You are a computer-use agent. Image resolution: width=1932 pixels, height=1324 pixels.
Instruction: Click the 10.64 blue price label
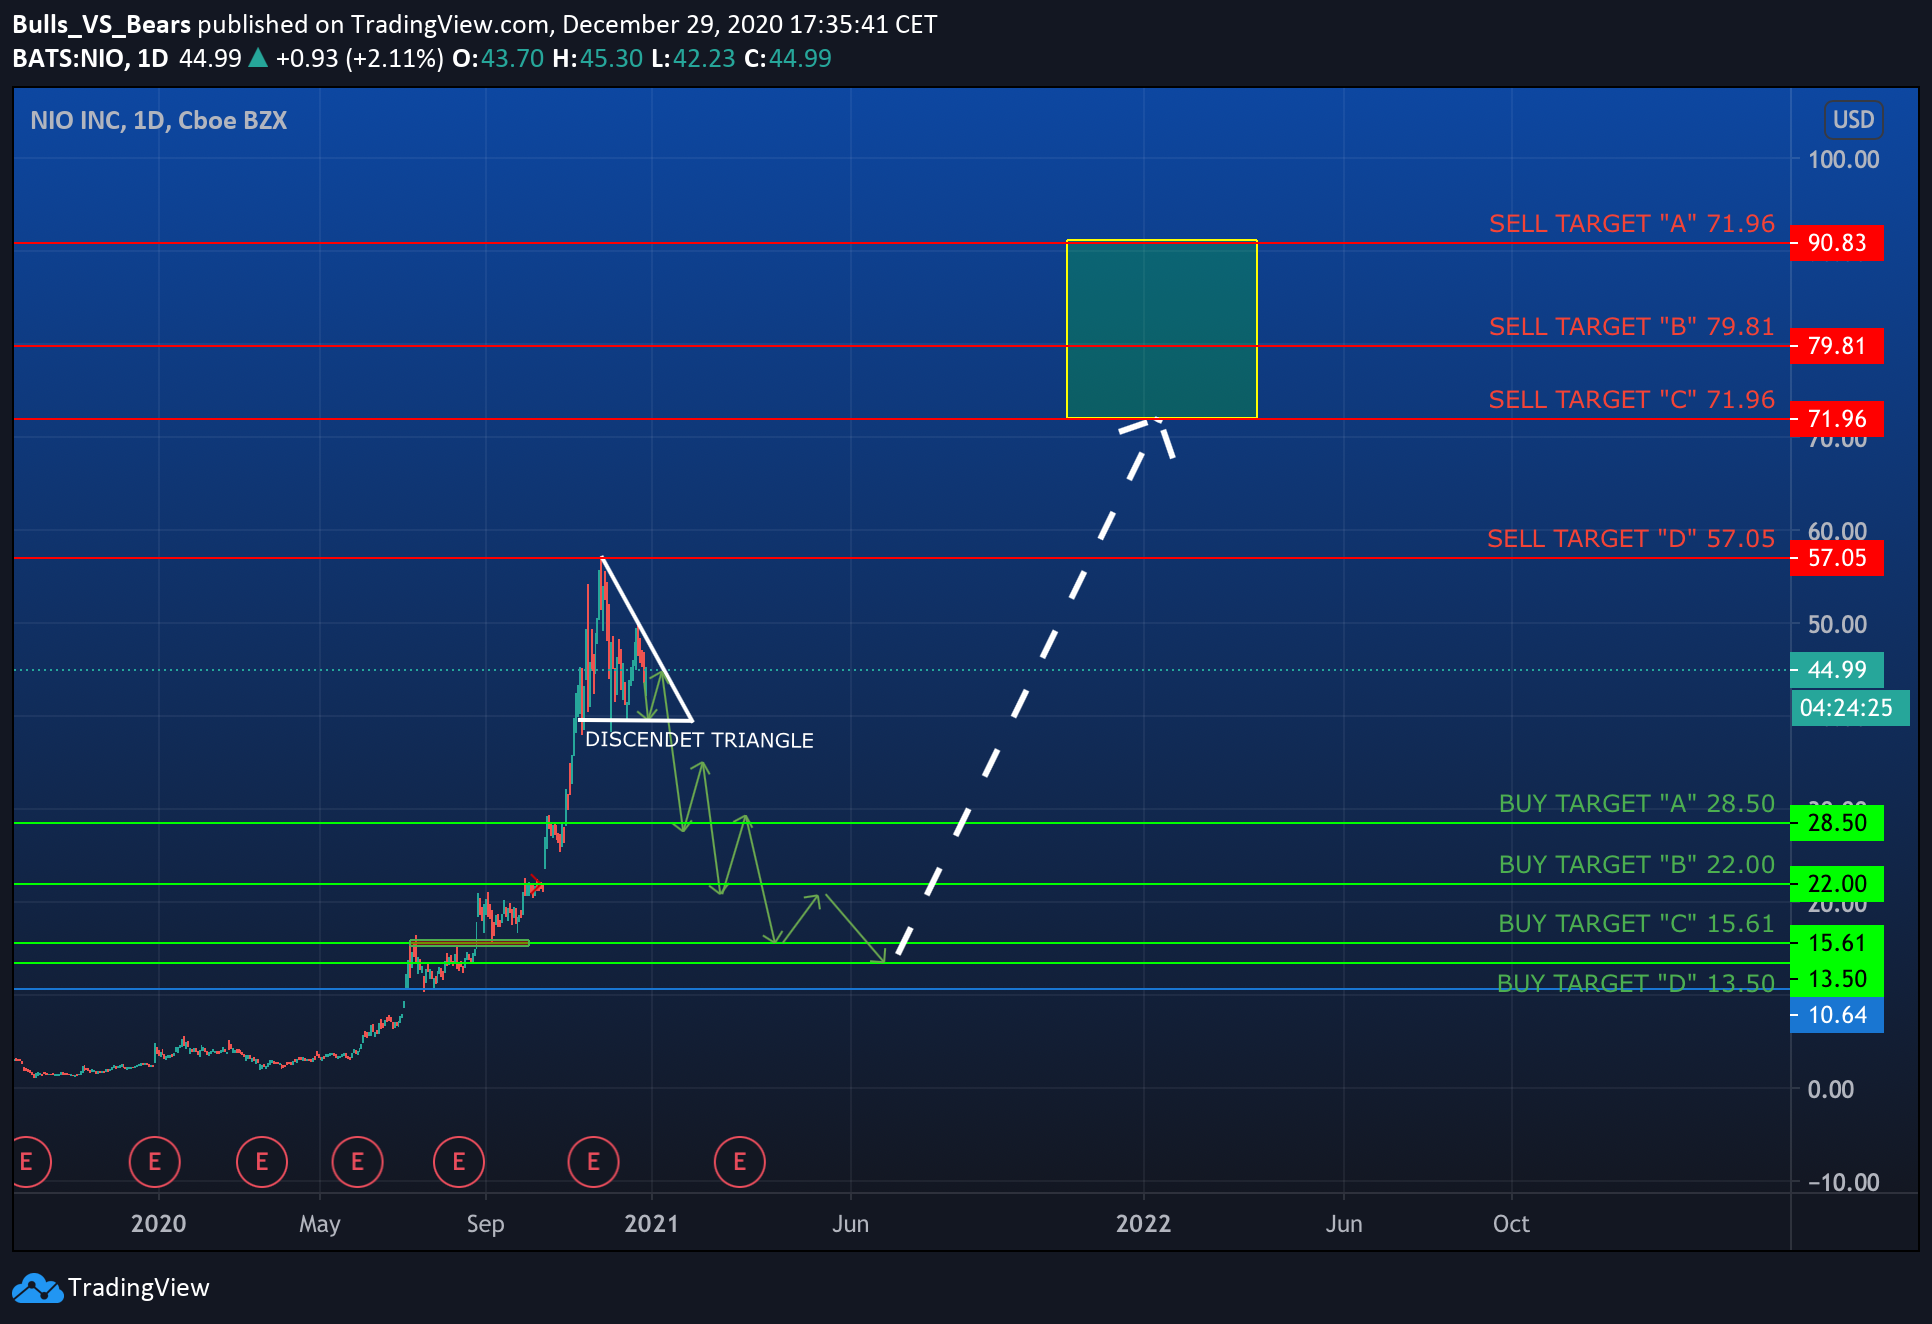(x=1837, y=1015)
